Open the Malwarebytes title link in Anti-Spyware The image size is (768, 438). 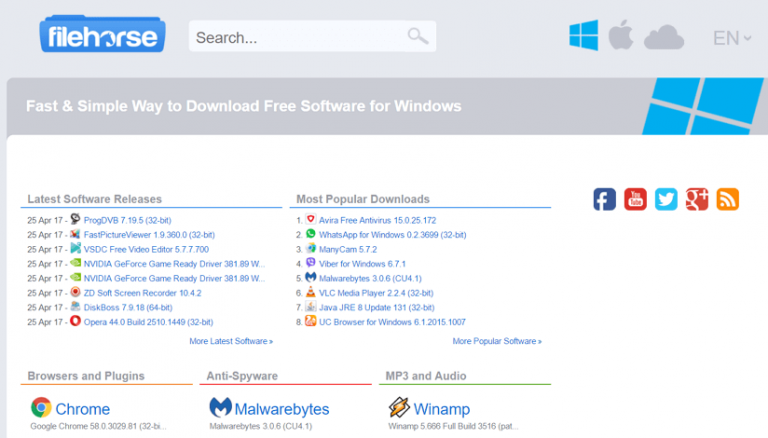point(282,409)
